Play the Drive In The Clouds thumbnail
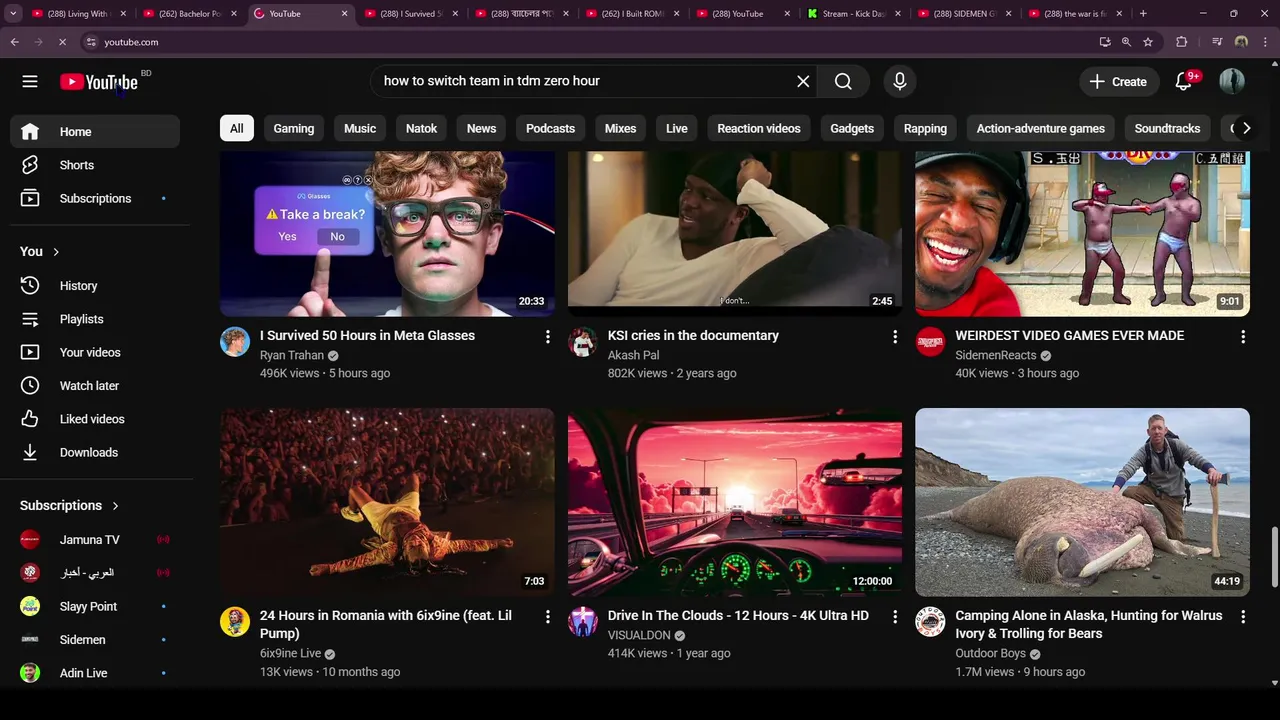The height and width of the screenshot is (720, 1280). click(735, 502)
